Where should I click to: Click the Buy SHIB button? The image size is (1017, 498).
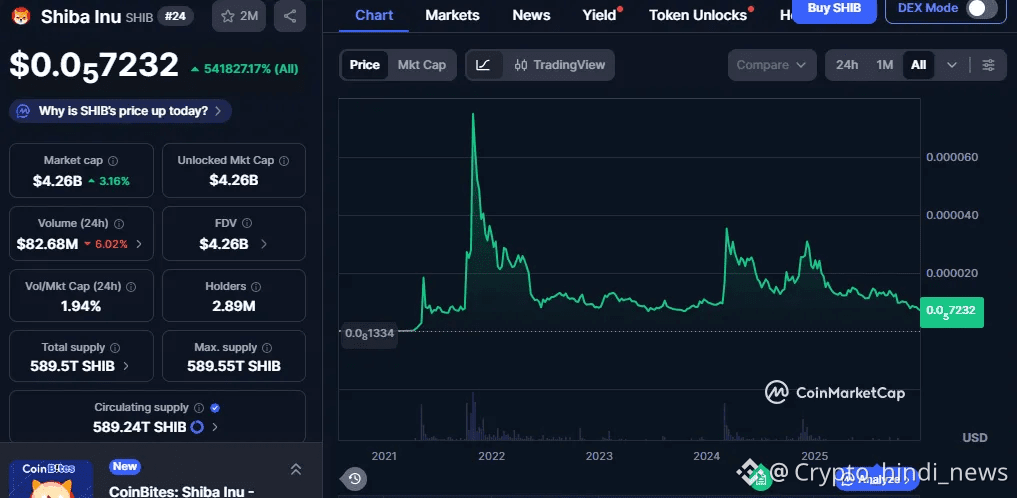pyautogui.click(x=835, y=9)
